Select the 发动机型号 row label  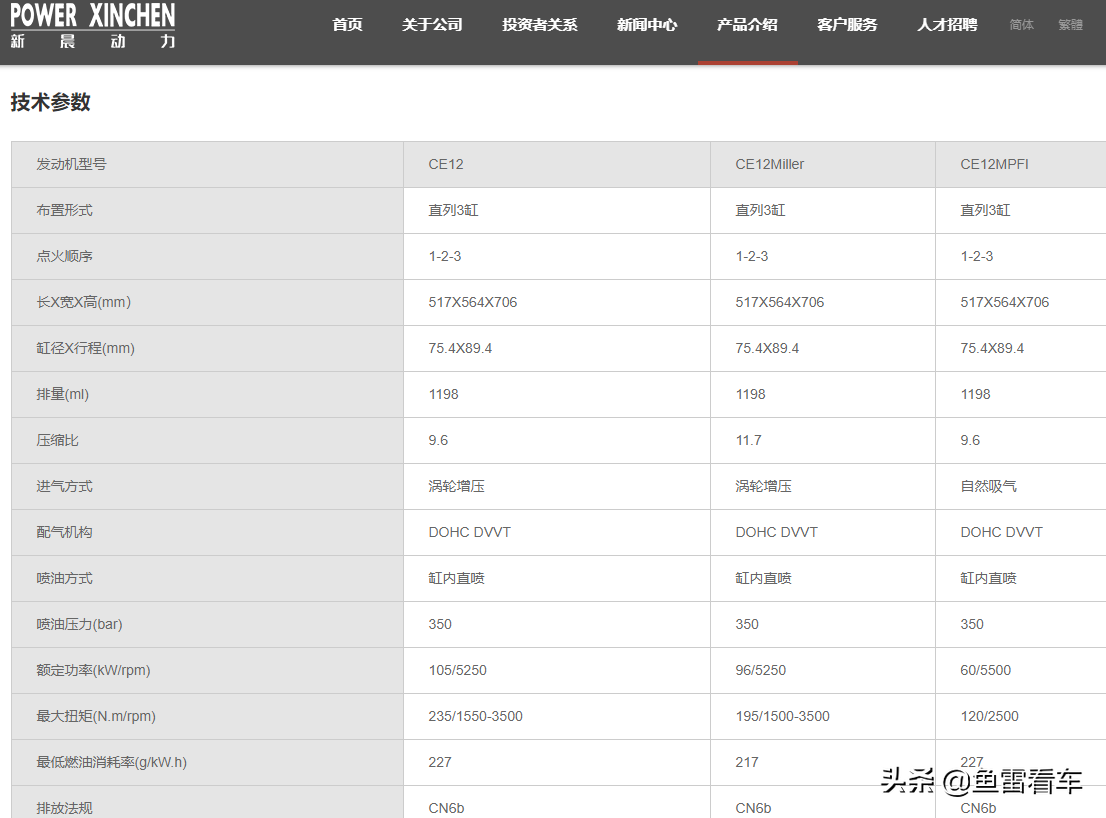pos(71,164)
